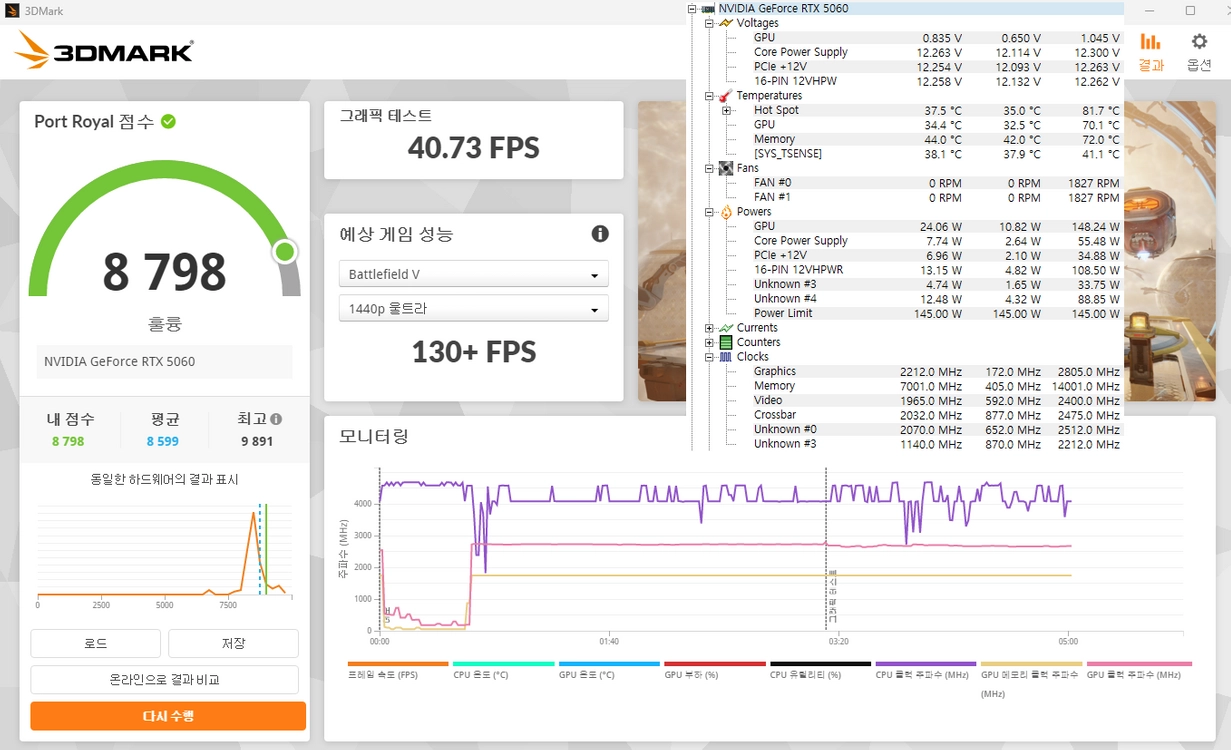This screenshot has width=1231, height=750.
Task: Click the score distribution chart
Action: pos(164,553)
